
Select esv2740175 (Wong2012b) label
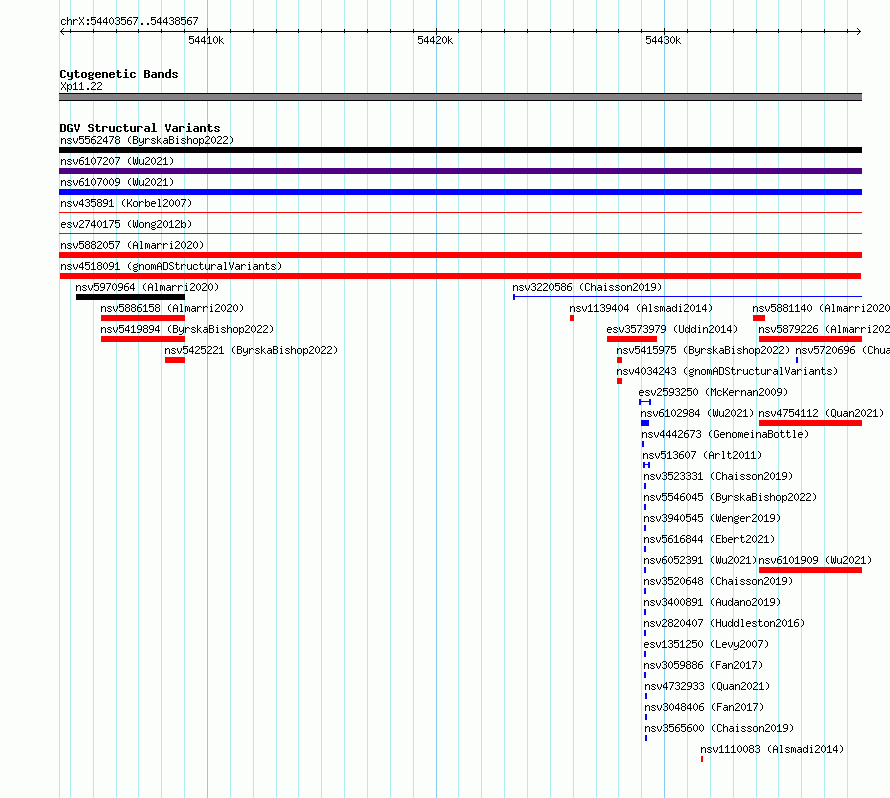[126, 224]
